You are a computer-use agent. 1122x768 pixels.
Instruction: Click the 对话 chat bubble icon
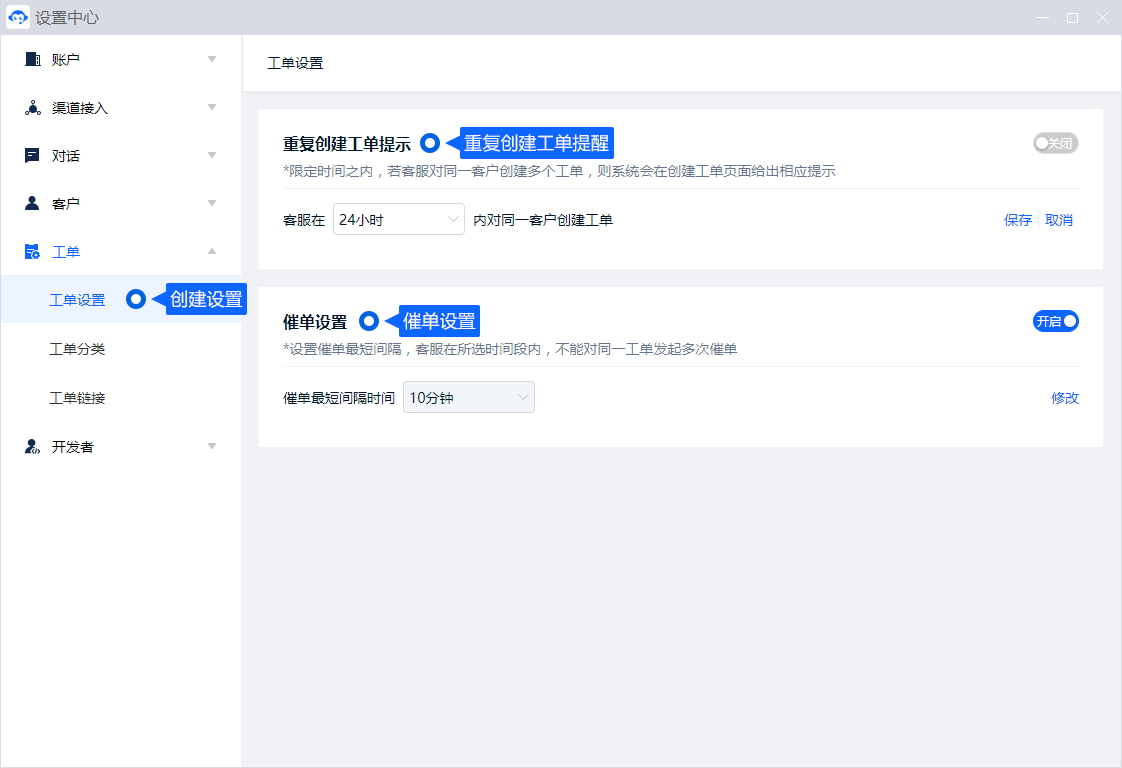32,156
